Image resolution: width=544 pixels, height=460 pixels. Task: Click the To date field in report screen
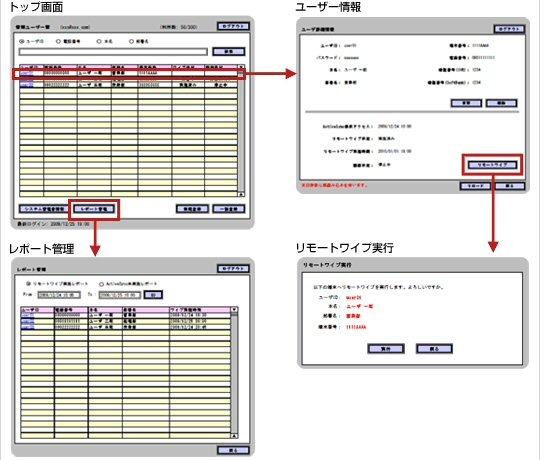[x=120, y=295]
